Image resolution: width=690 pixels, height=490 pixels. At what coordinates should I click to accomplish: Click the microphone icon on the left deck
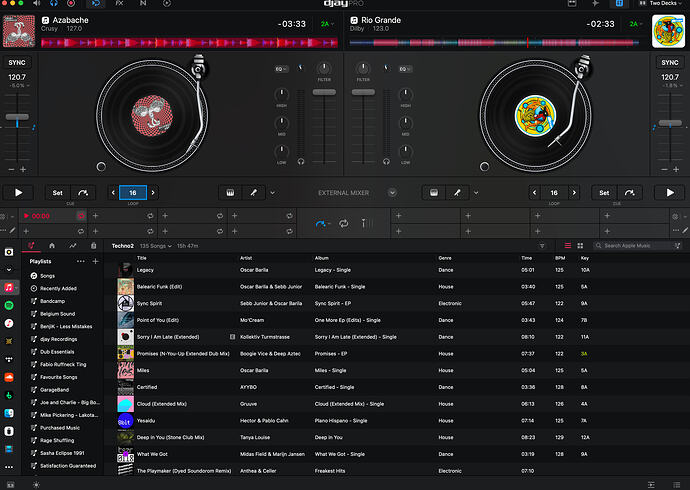(253, 193)
